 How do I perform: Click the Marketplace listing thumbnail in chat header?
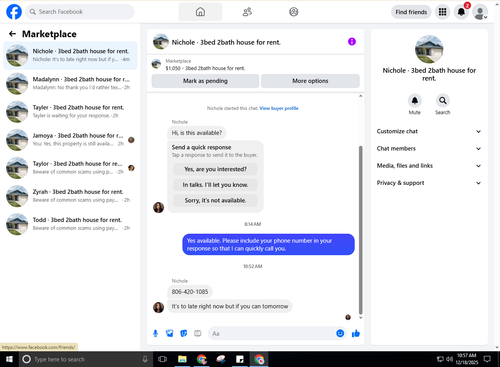click(156, 64)
